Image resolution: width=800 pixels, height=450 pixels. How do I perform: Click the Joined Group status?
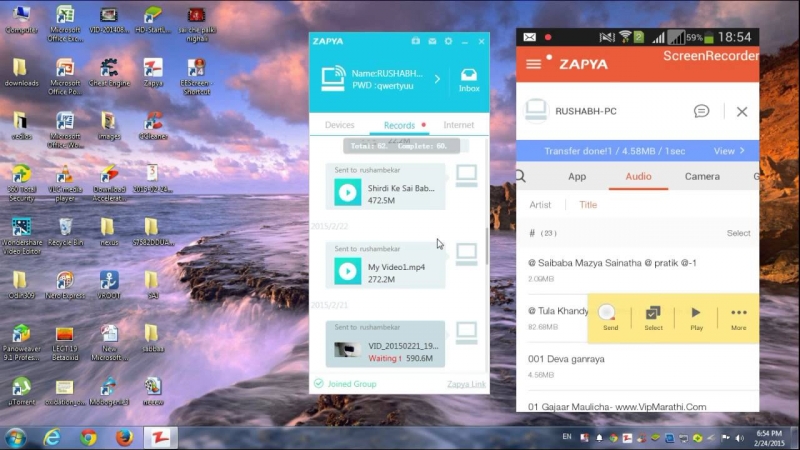[x=345, y=384]
